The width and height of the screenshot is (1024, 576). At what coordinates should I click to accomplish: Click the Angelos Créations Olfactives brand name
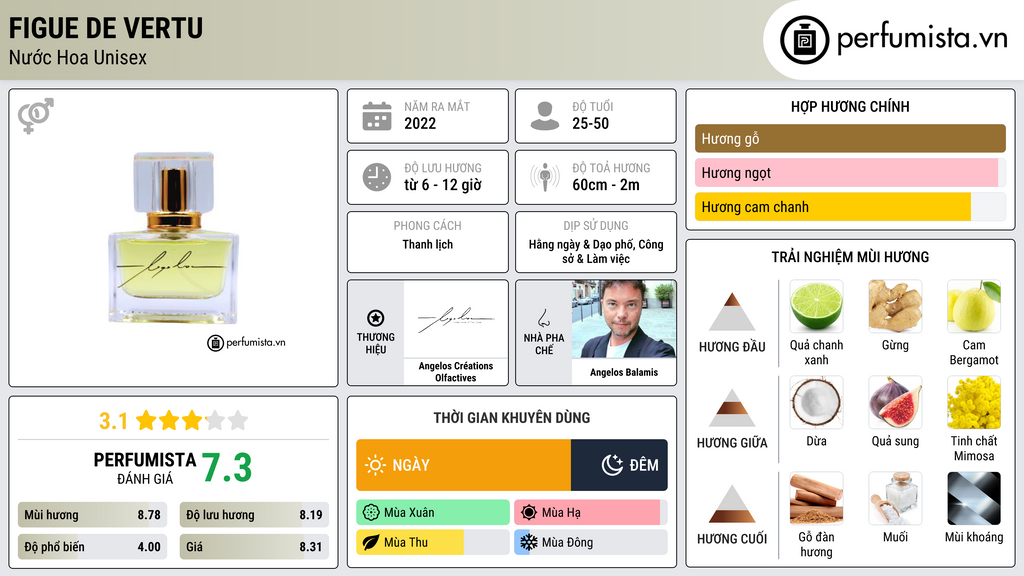(456, 372)
